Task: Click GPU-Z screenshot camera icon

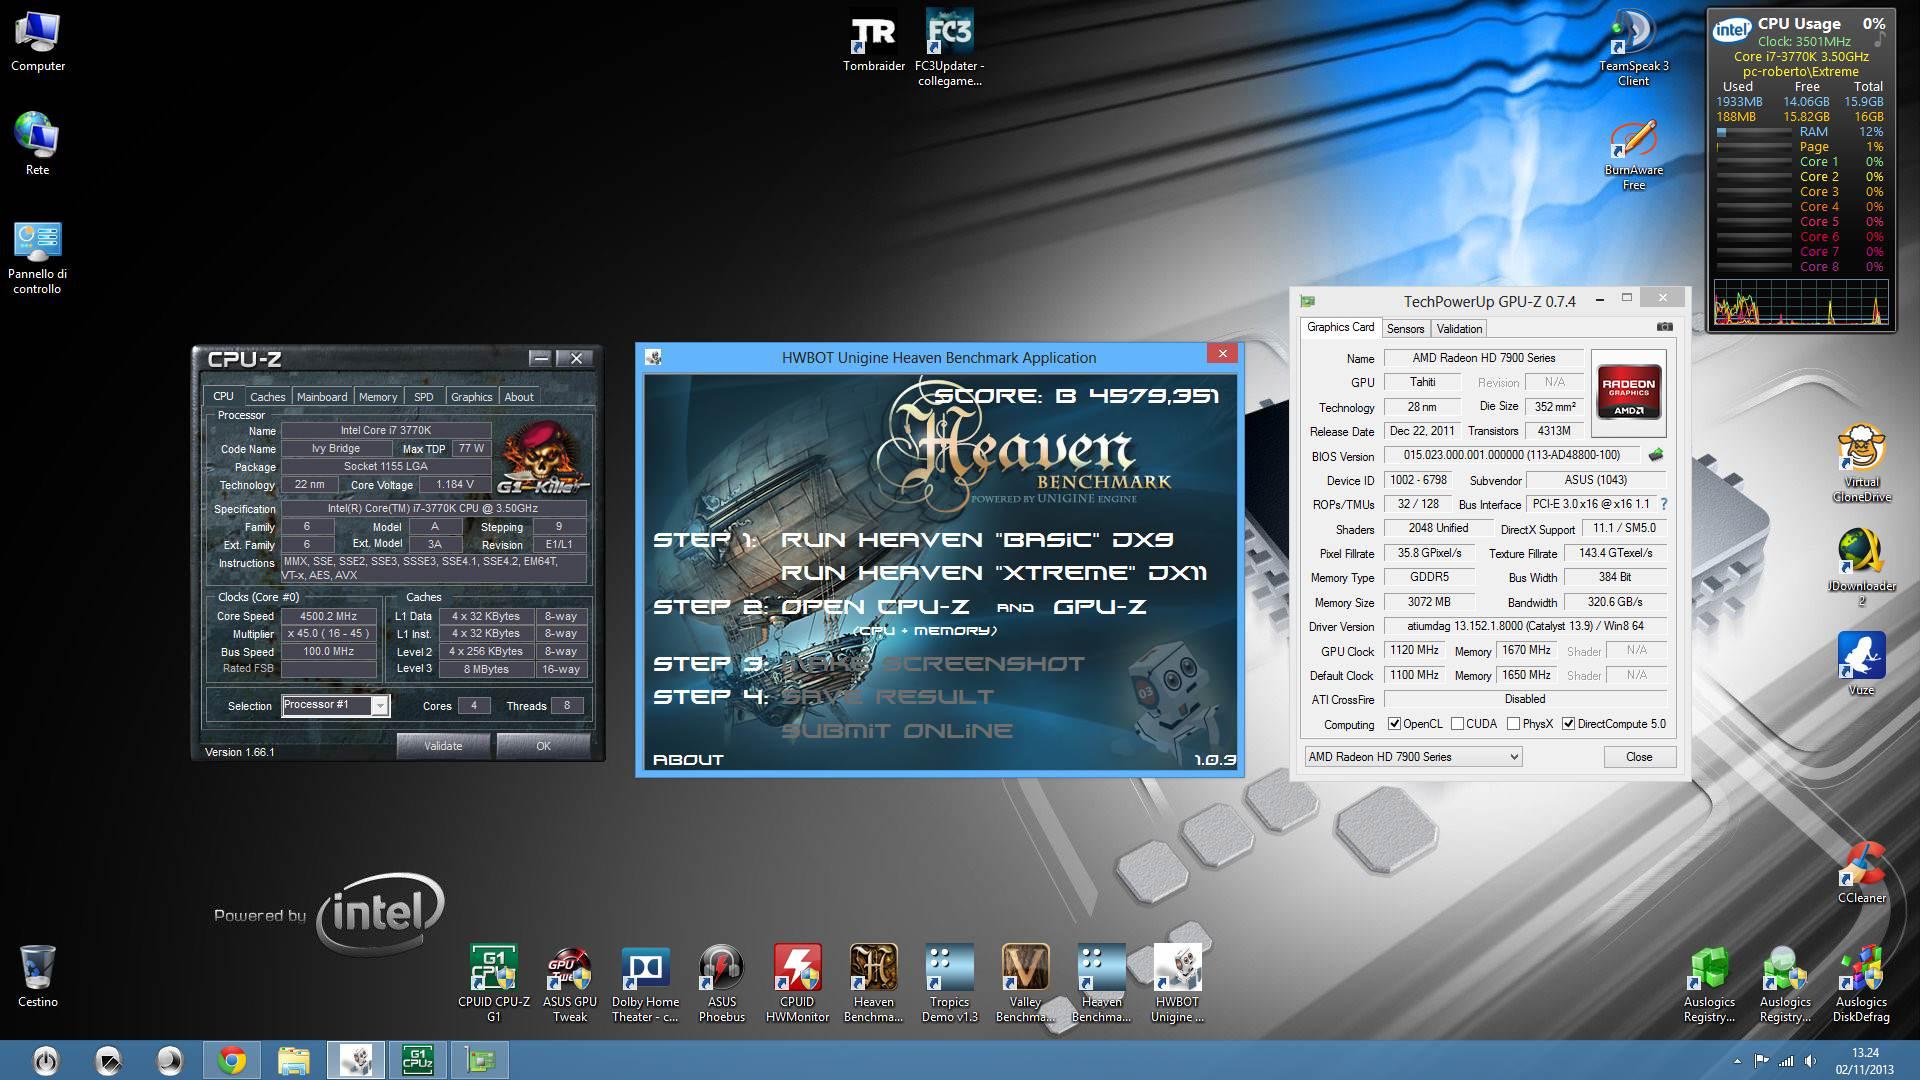Action: 1664,327
